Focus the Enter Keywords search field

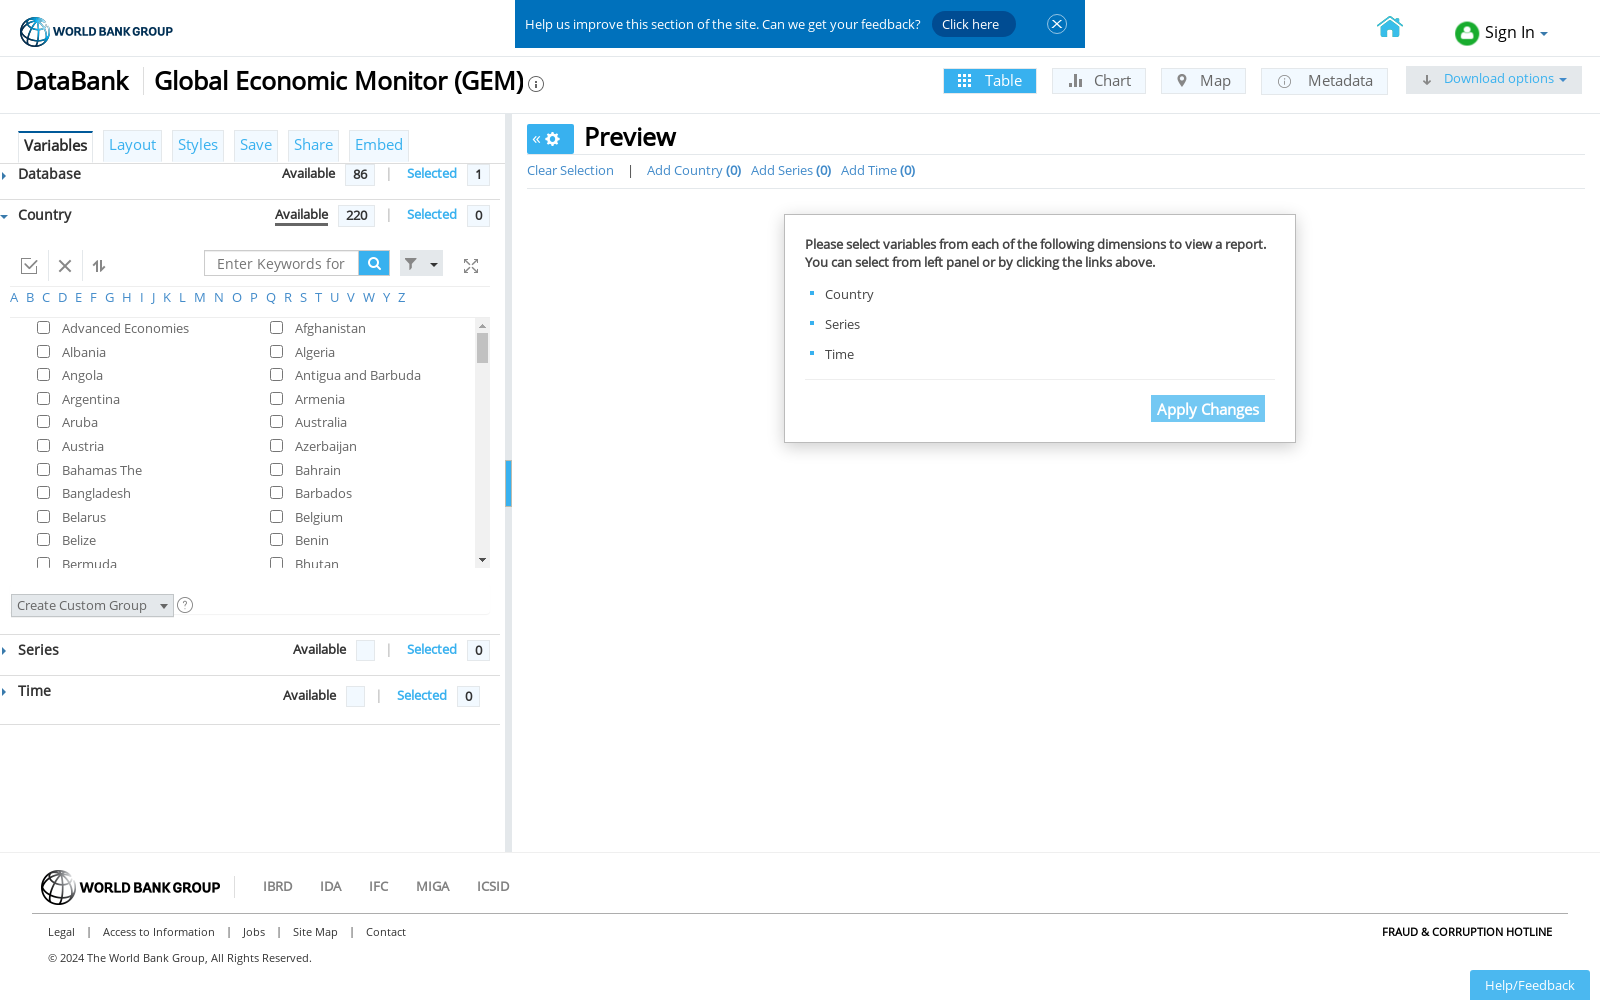281,263
